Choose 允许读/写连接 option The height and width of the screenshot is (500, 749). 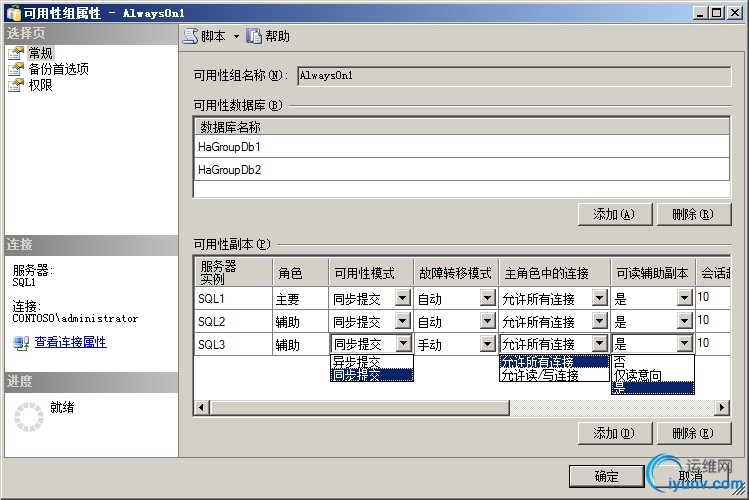click(x=554, y=375)
